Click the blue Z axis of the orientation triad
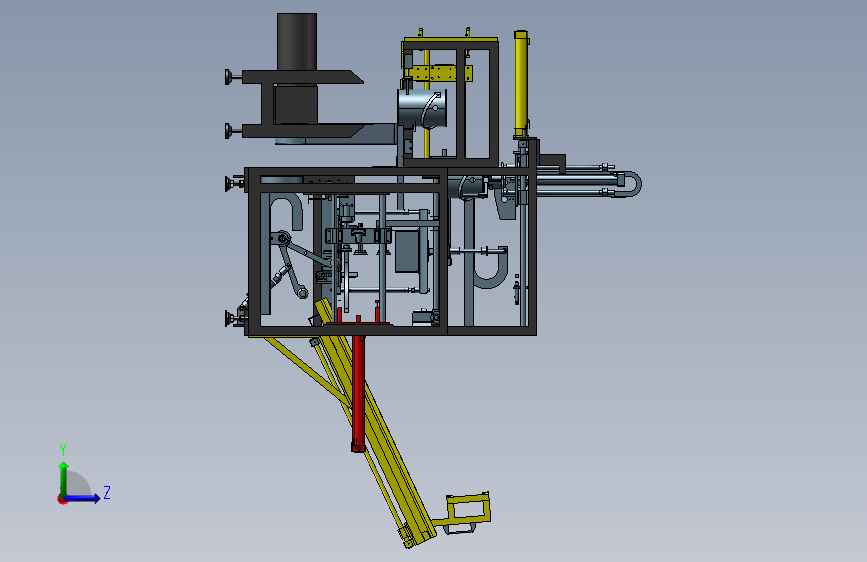 coord(82,498)
